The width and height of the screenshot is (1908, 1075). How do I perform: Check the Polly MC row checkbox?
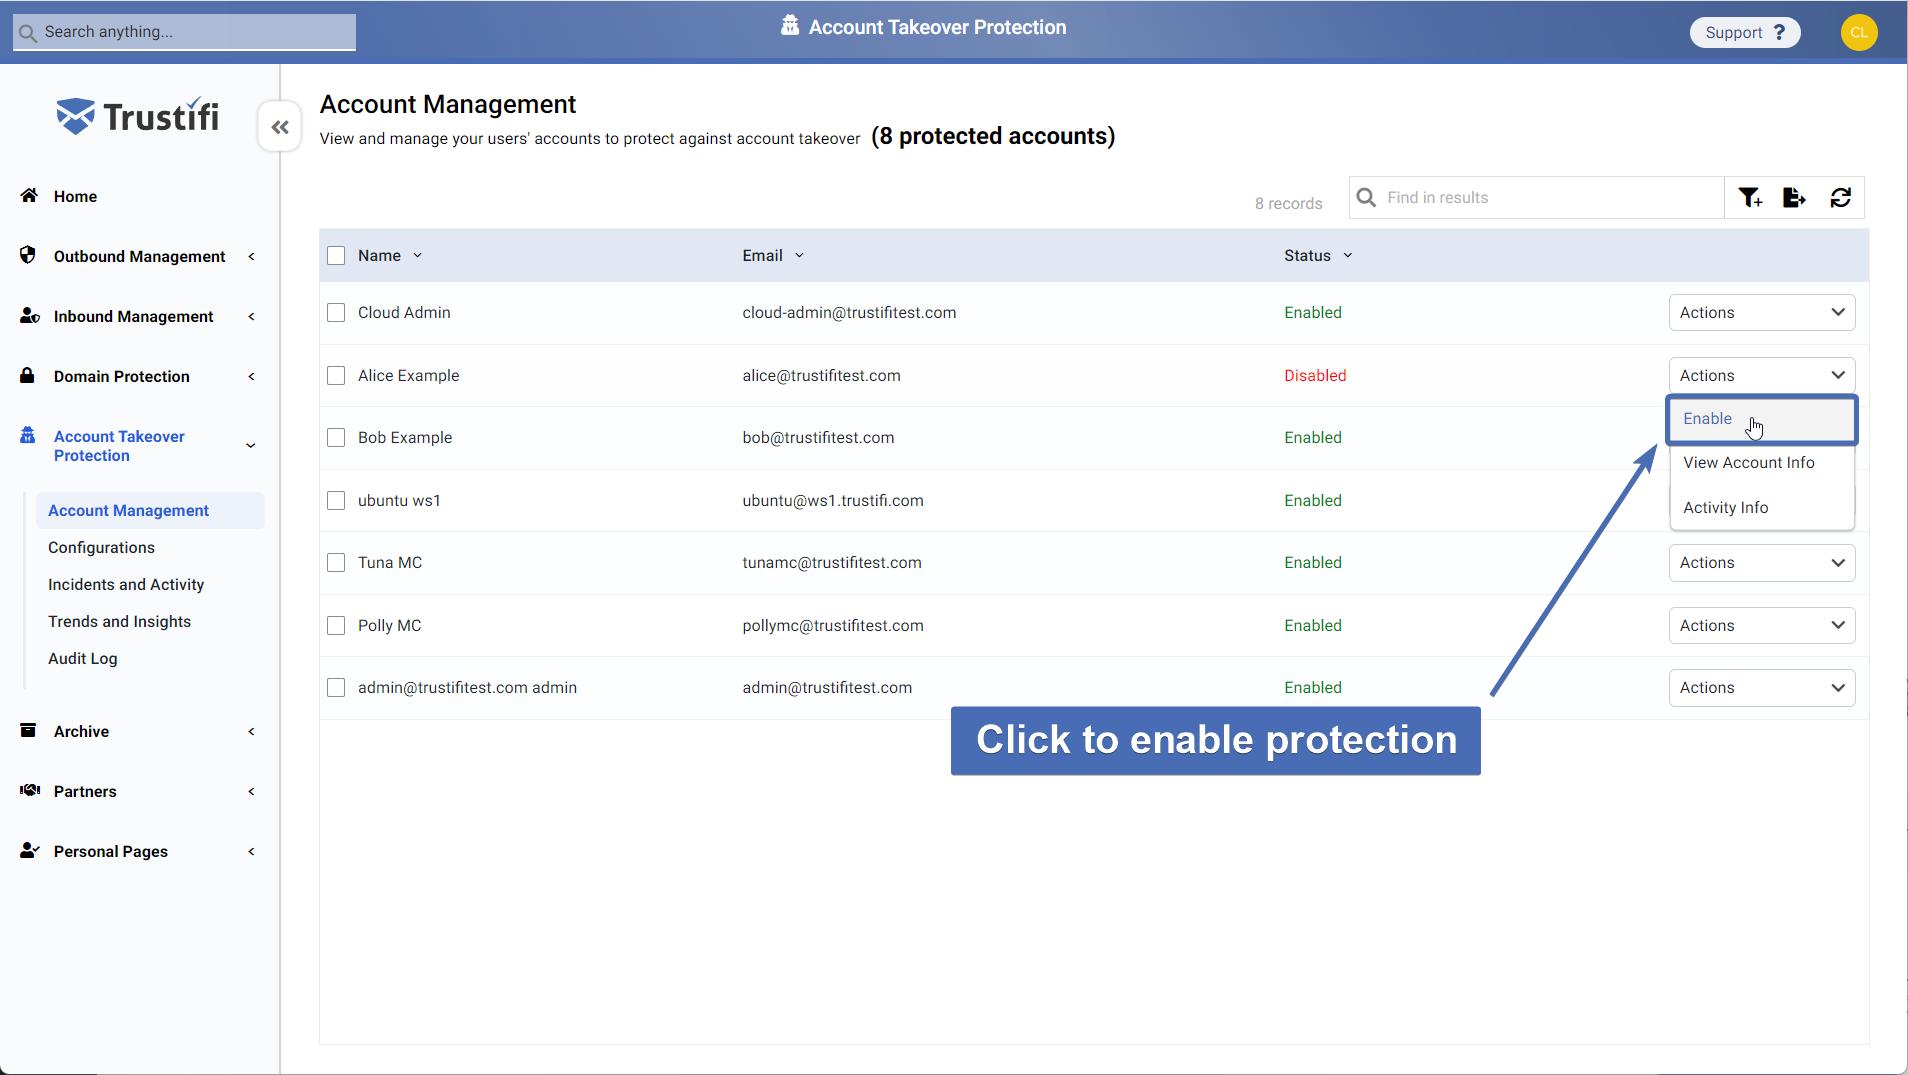336,625
